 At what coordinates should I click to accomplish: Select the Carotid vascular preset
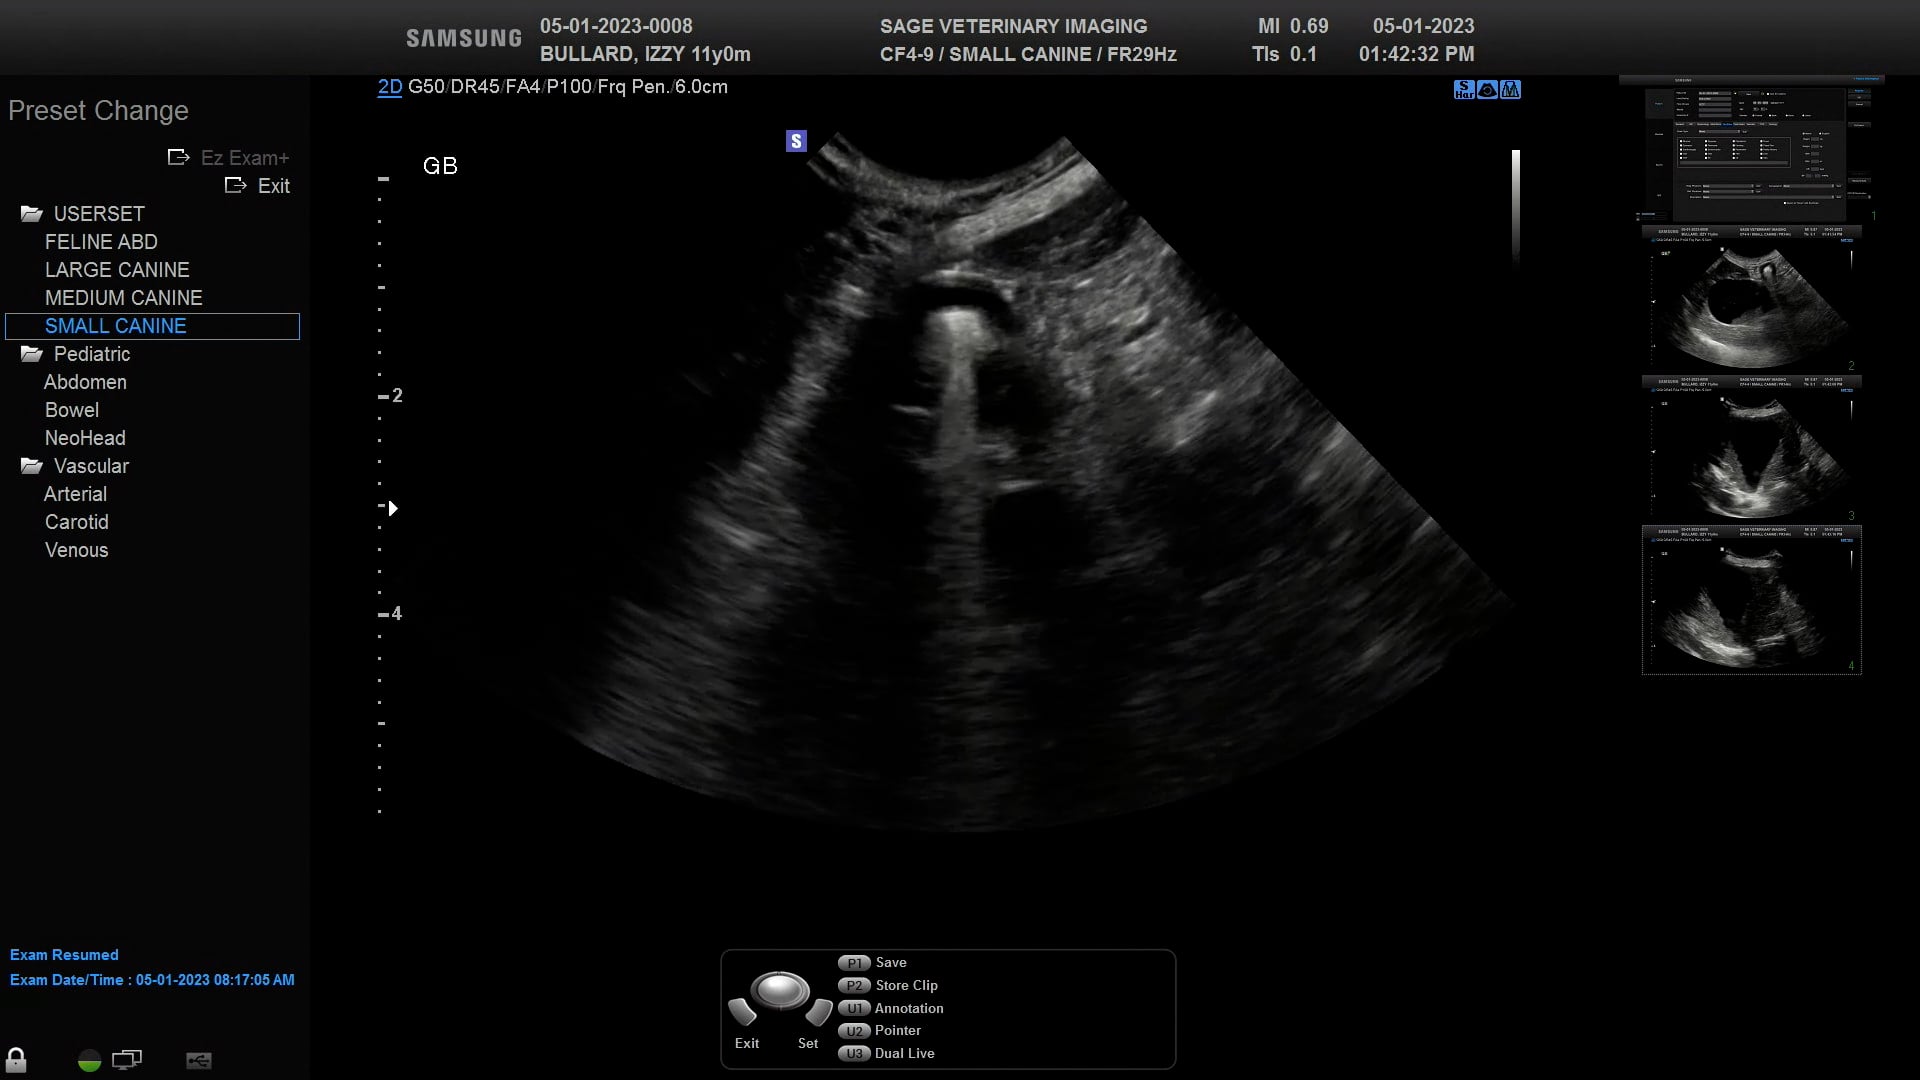[77, 522]
